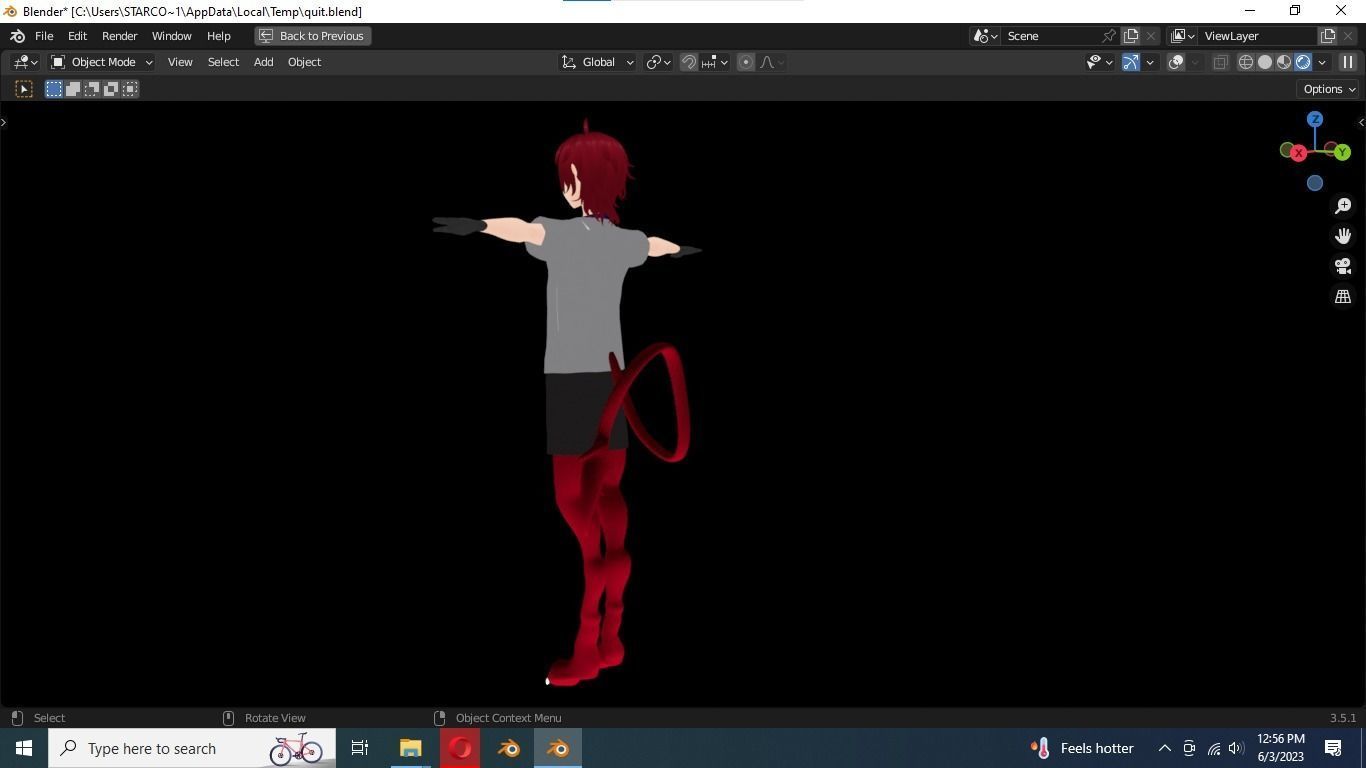Launch Blender from the taskbar
The image size is (1366, 768).
coord(557,748)
